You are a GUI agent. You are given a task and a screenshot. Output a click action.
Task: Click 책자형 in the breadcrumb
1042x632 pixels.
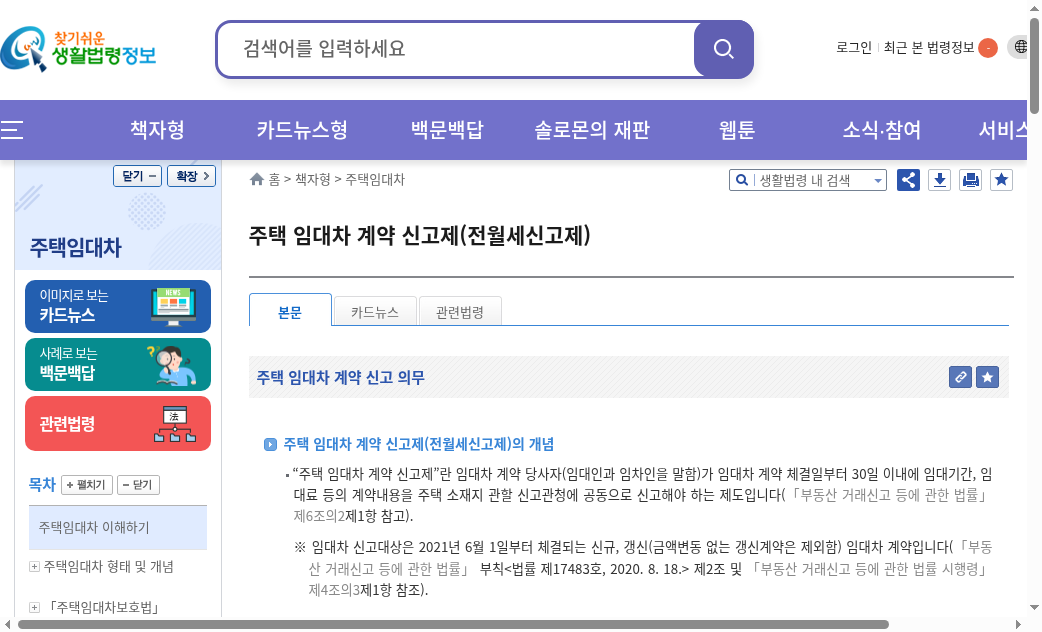pos(312,179)
